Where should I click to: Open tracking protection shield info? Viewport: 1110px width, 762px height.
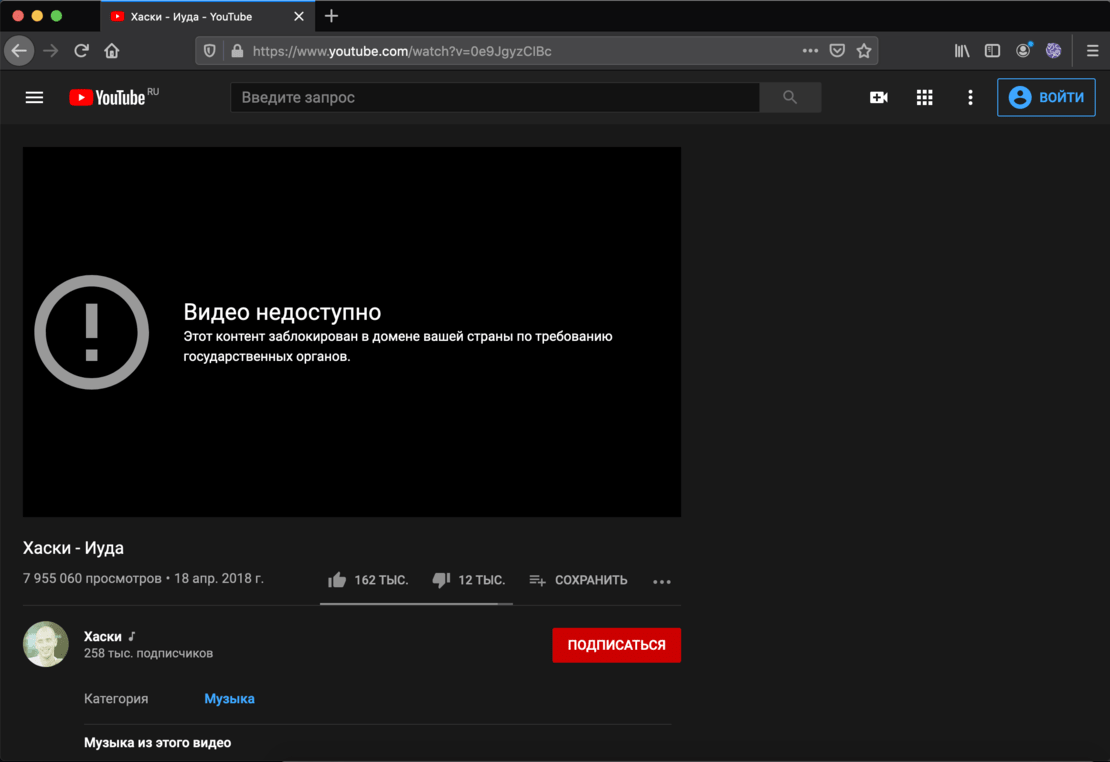click(210, 51)
